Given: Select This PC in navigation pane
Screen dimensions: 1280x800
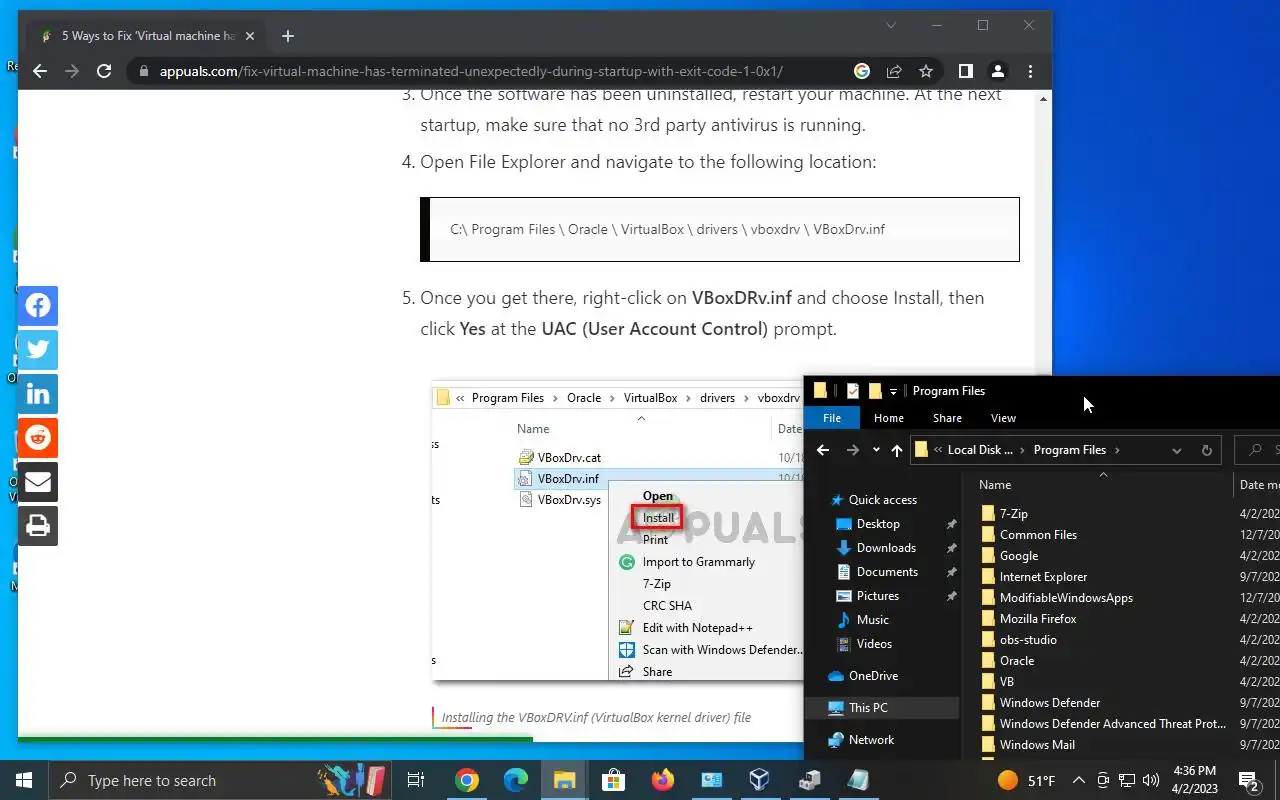Looking at the screenshot, I should point(868,708).
